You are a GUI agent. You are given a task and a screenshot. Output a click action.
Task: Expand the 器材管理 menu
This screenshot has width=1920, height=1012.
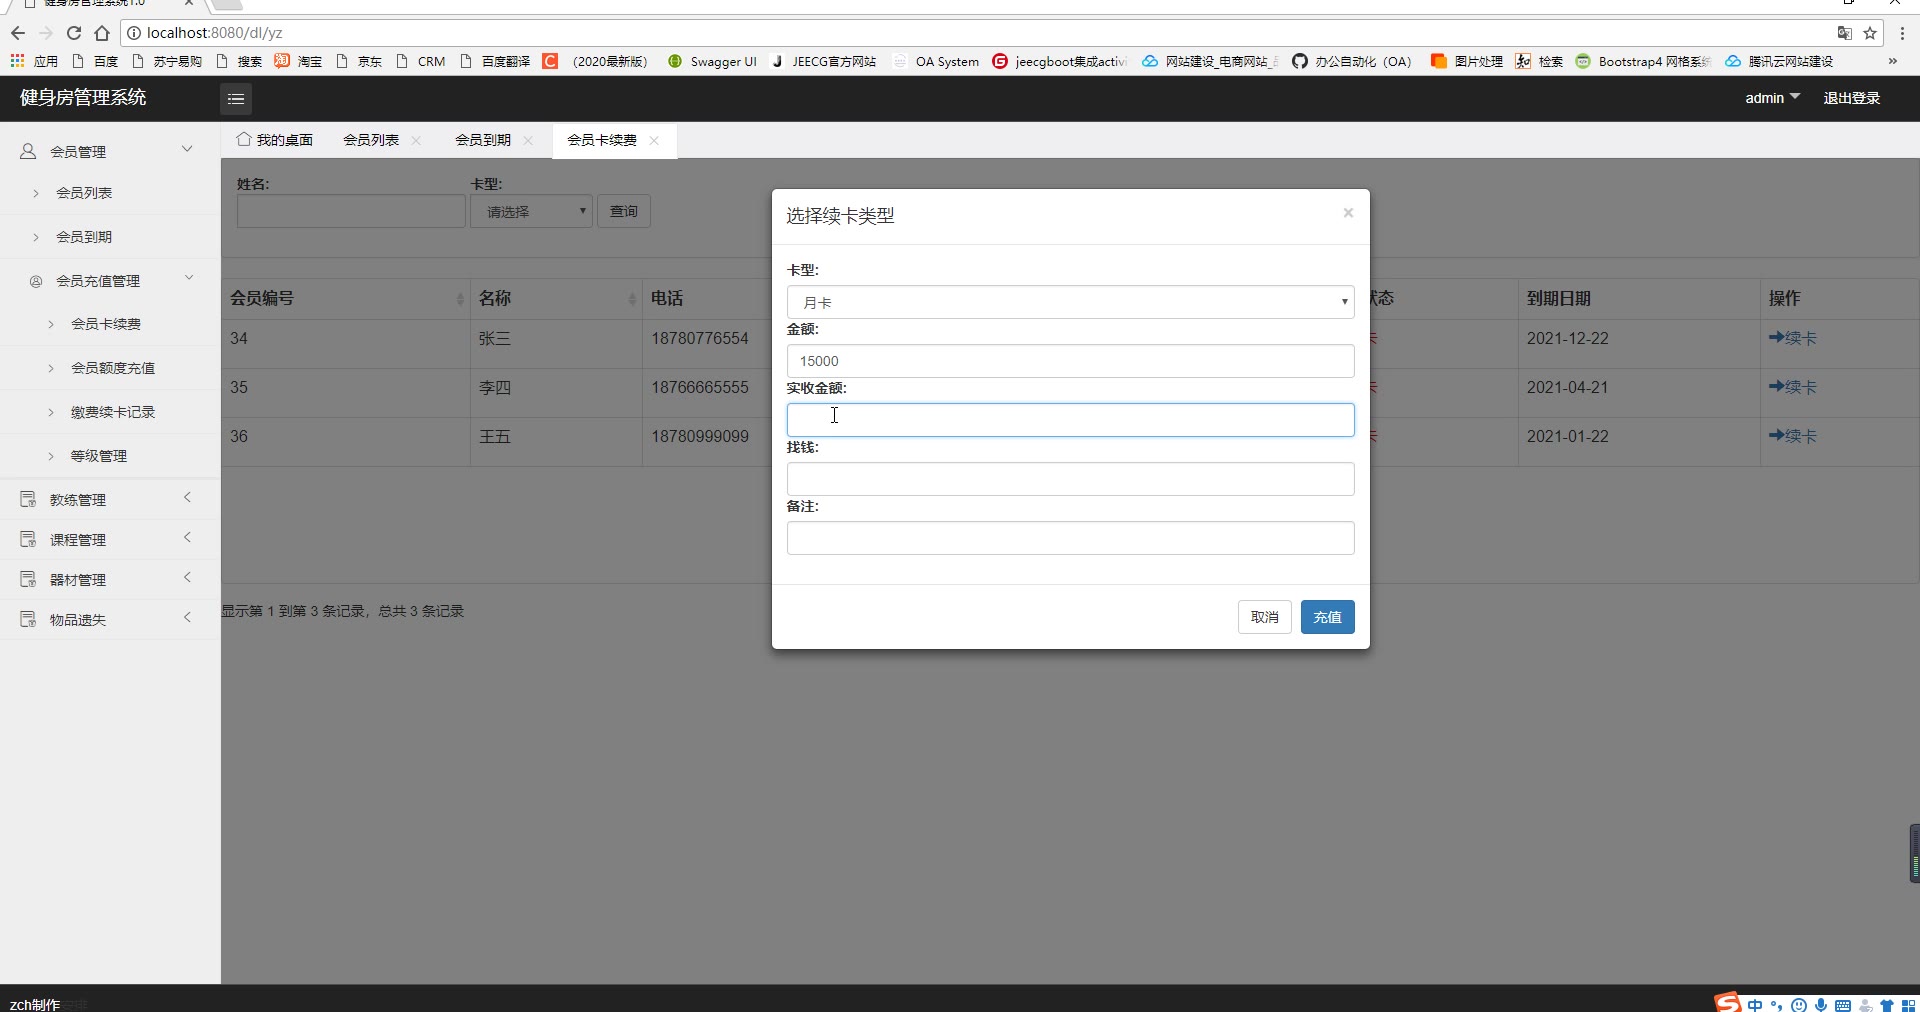point(187,577)
